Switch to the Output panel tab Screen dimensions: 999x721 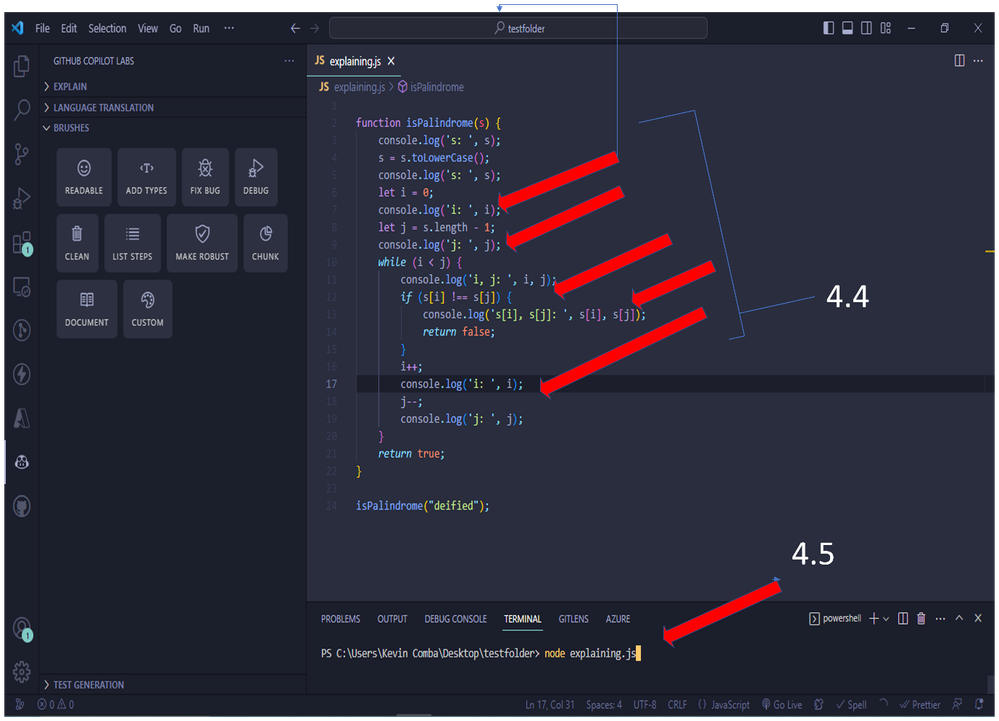[x=392, y=618]
